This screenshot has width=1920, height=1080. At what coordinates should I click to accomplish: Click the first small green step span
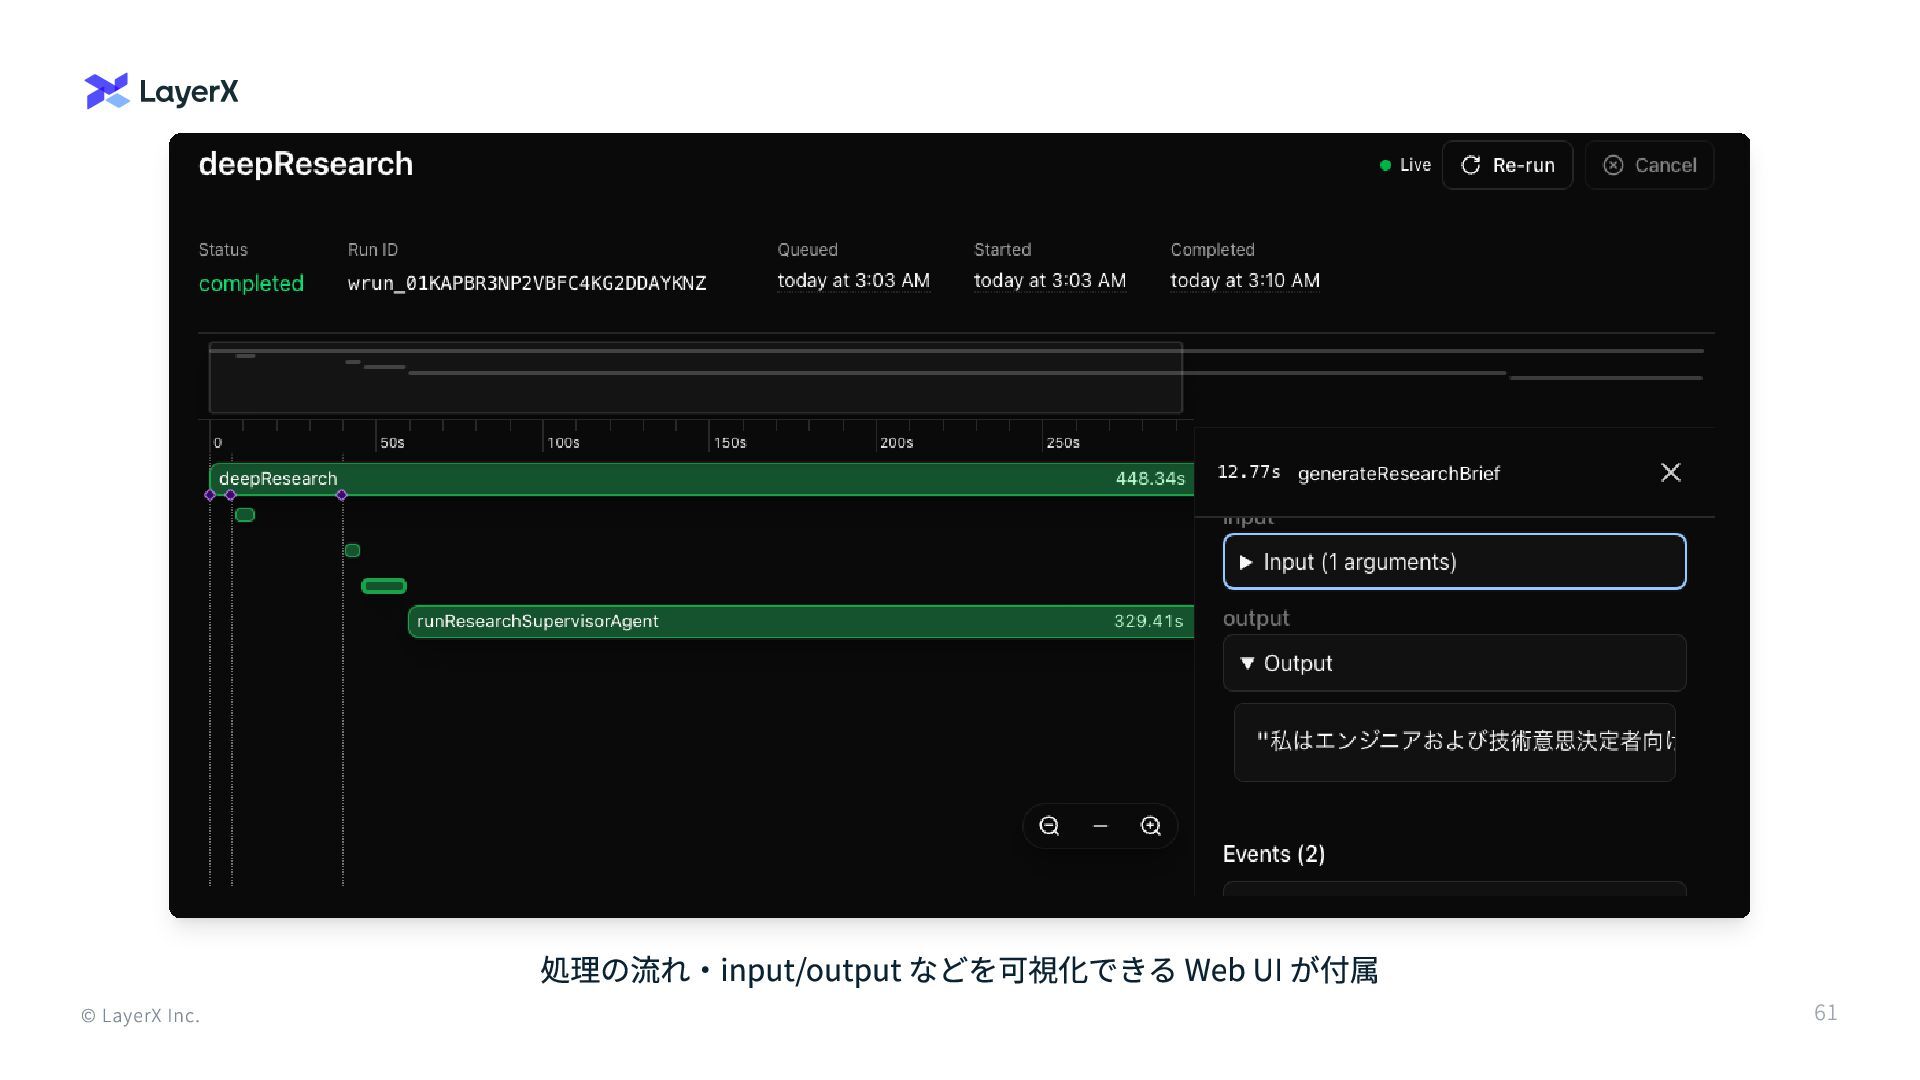point(245,515)
